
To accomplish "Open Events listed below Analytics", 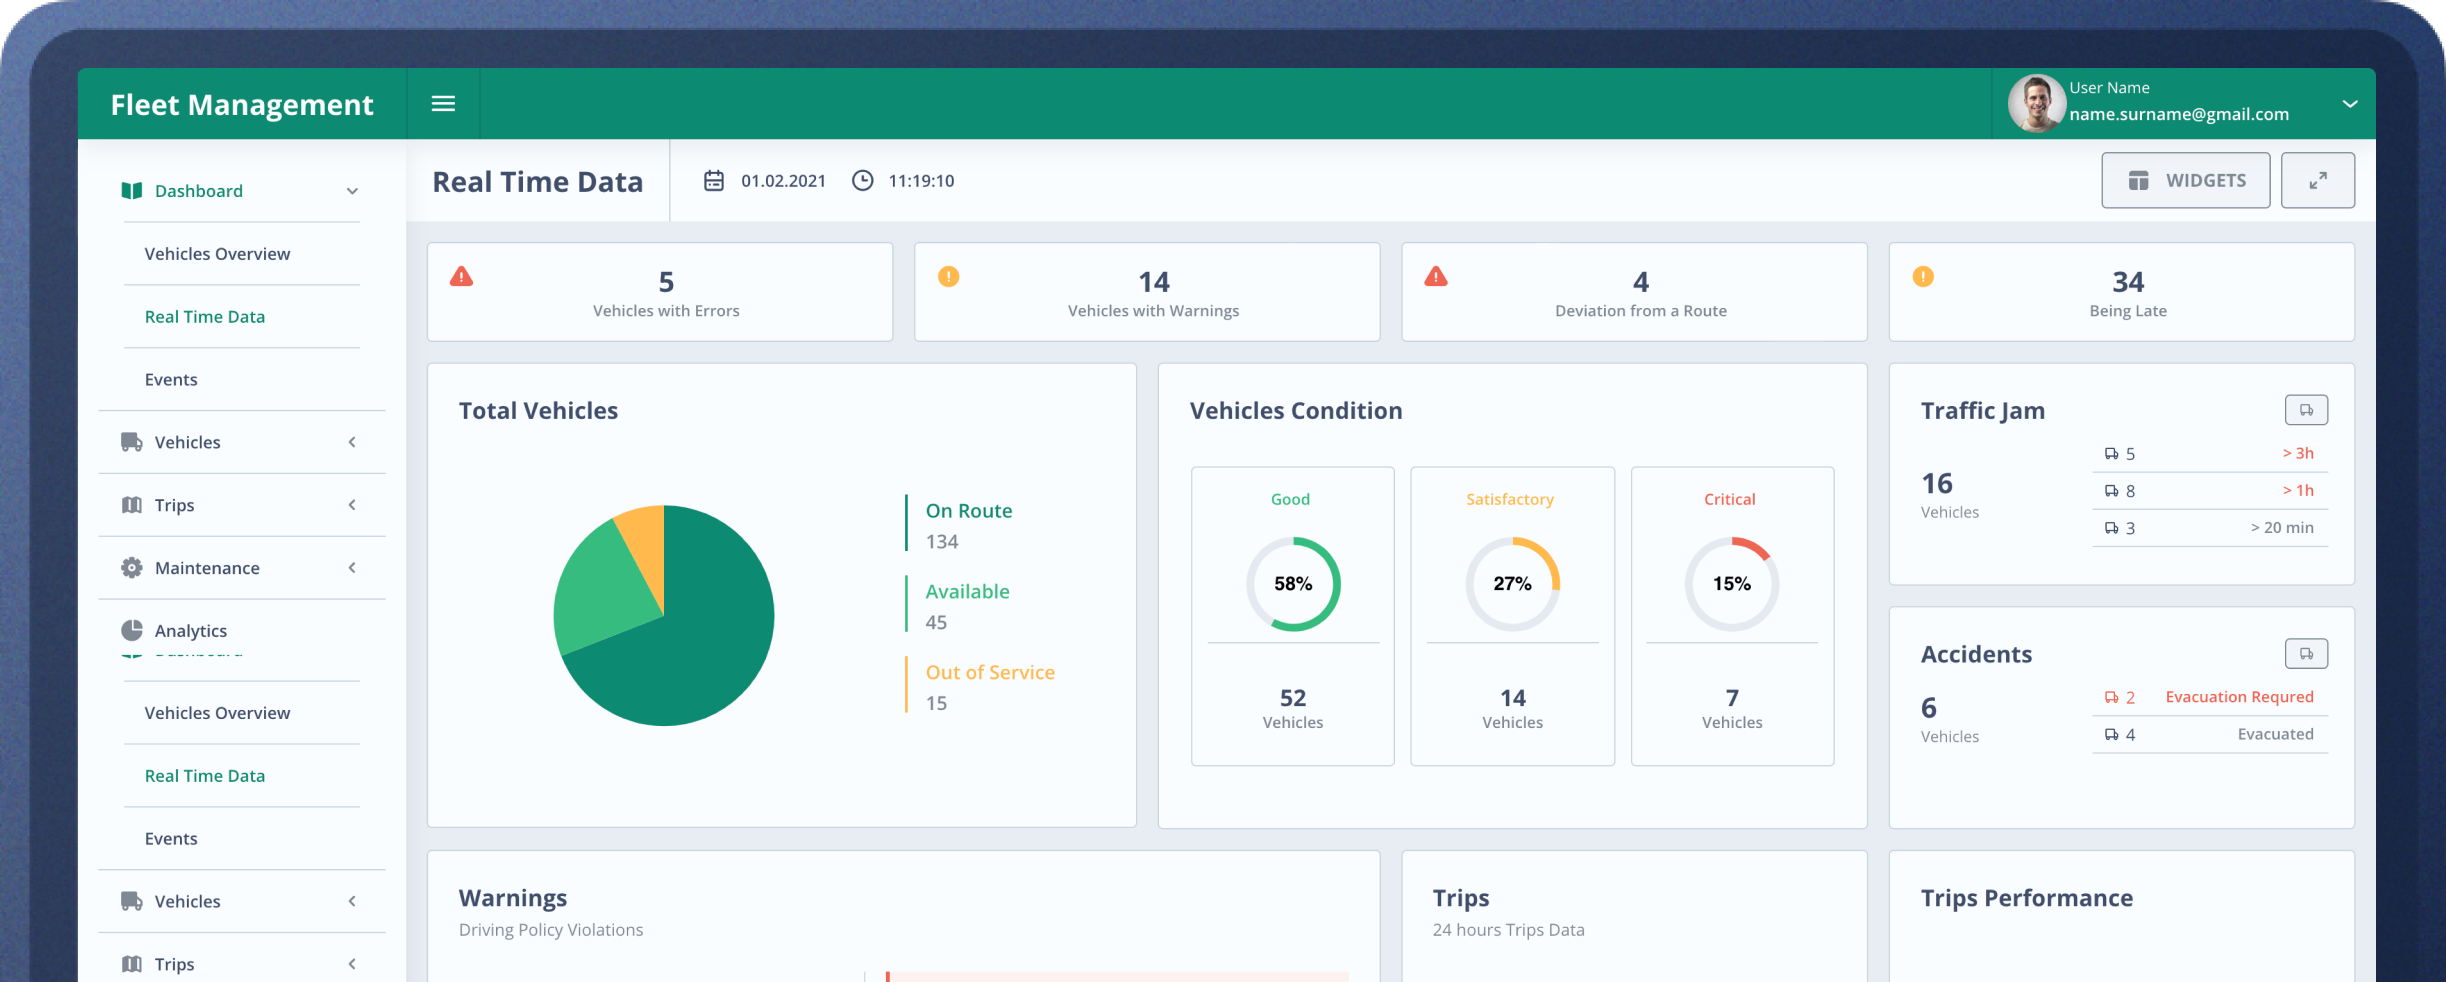I will pos(171,839).
